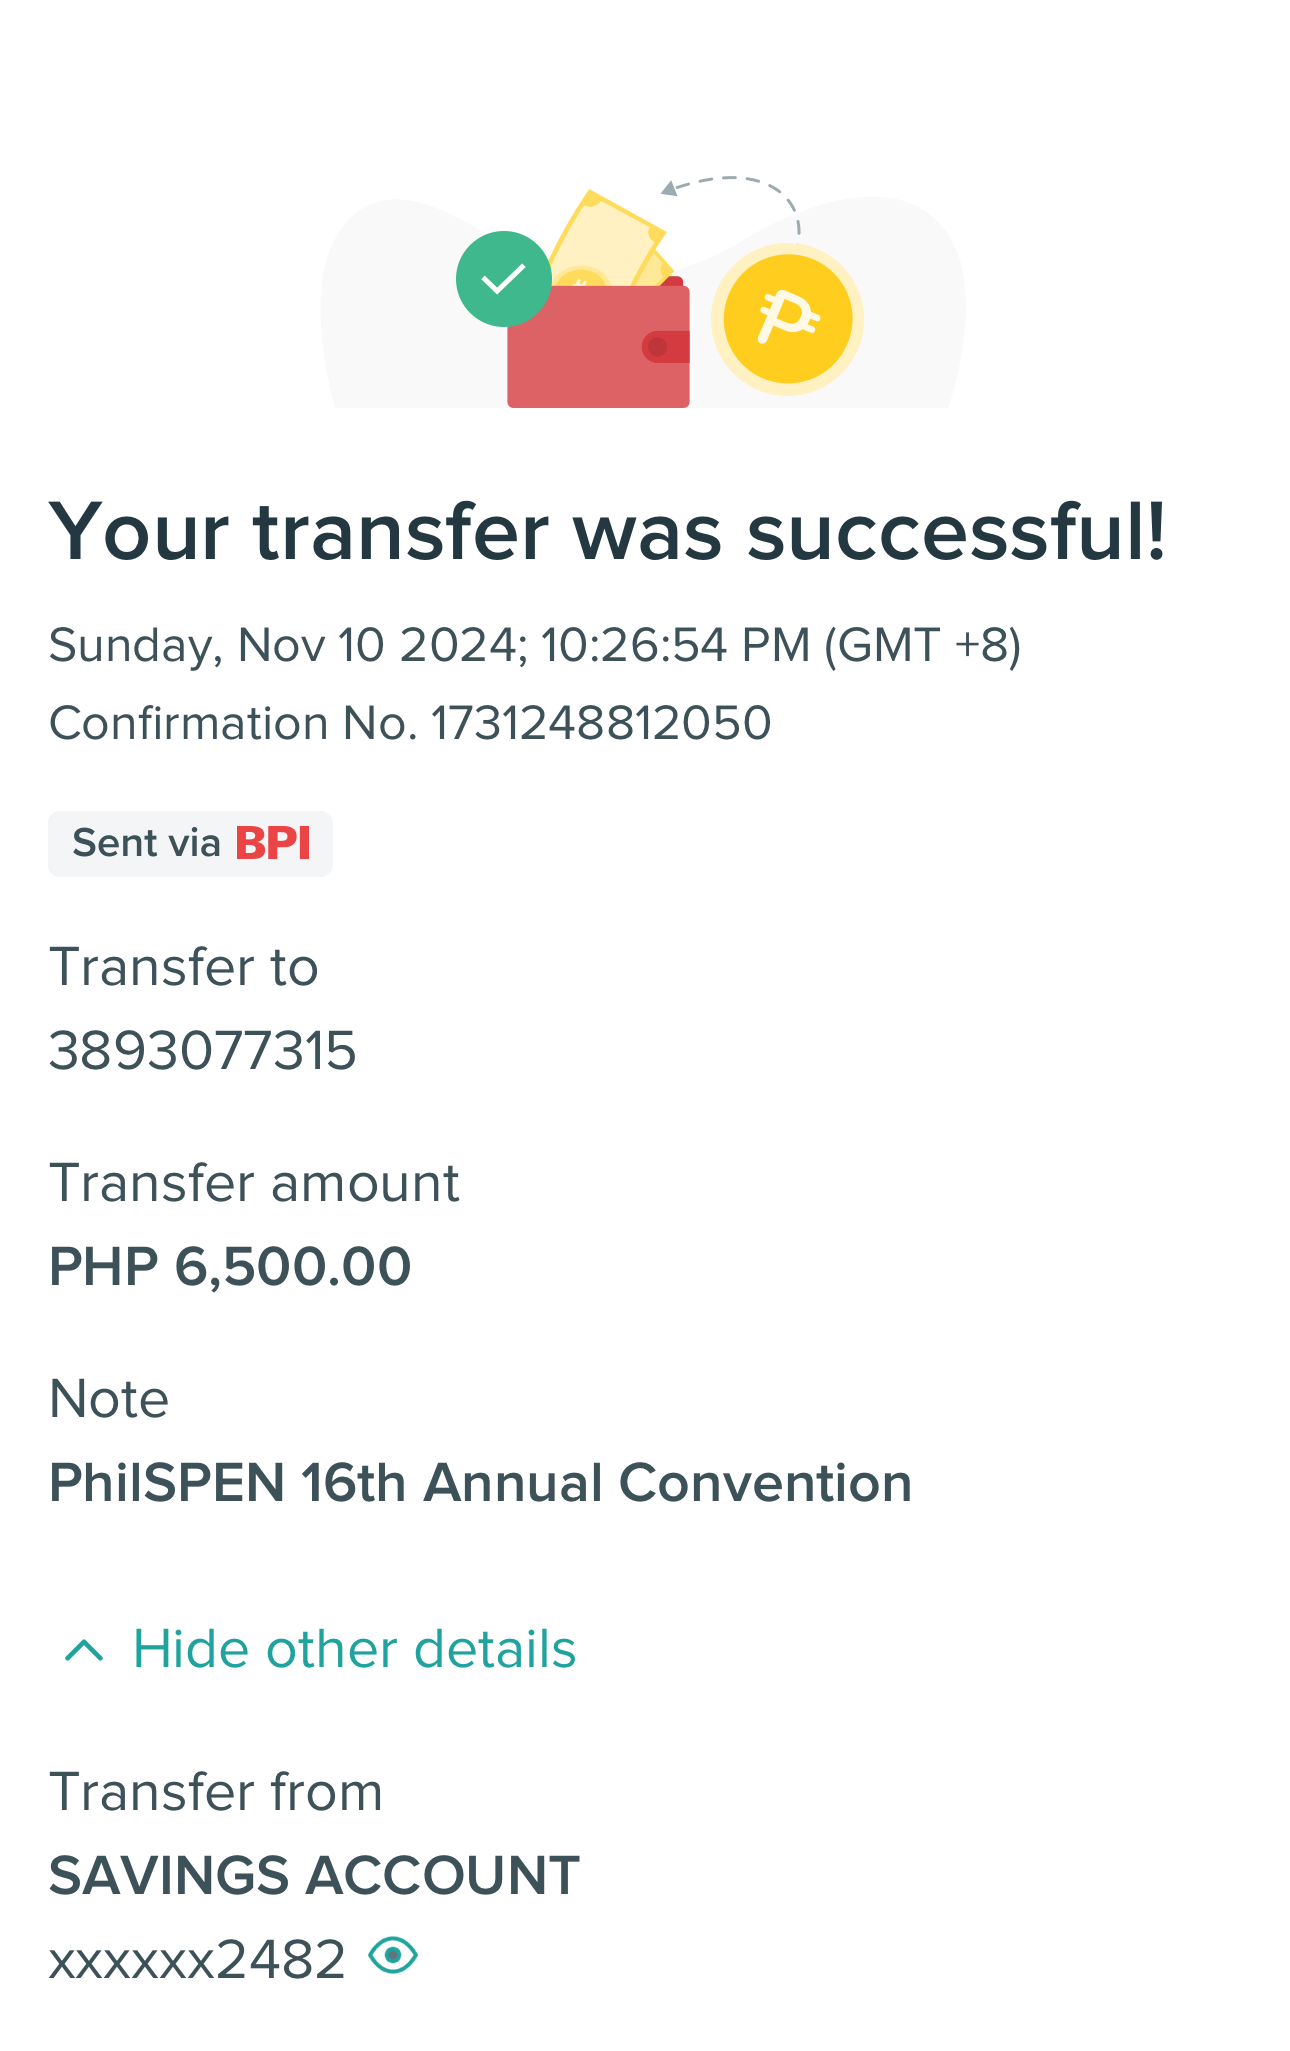
Task: Click the SAVINGS ACCOUNT source label
Action: pyautogui.click(x=314, y=1875)
